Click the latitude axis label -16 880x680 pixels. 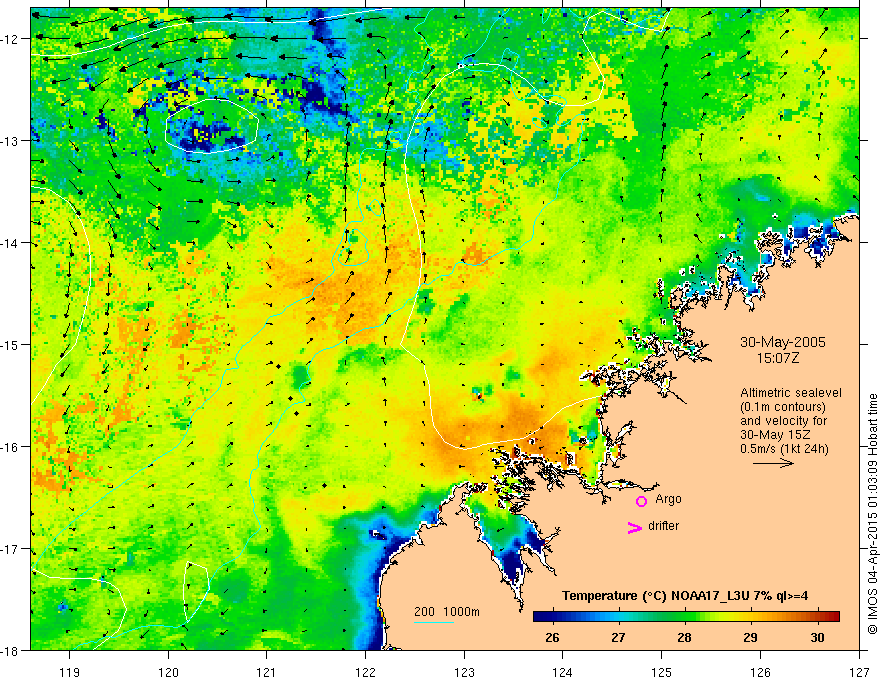point(11,447)
